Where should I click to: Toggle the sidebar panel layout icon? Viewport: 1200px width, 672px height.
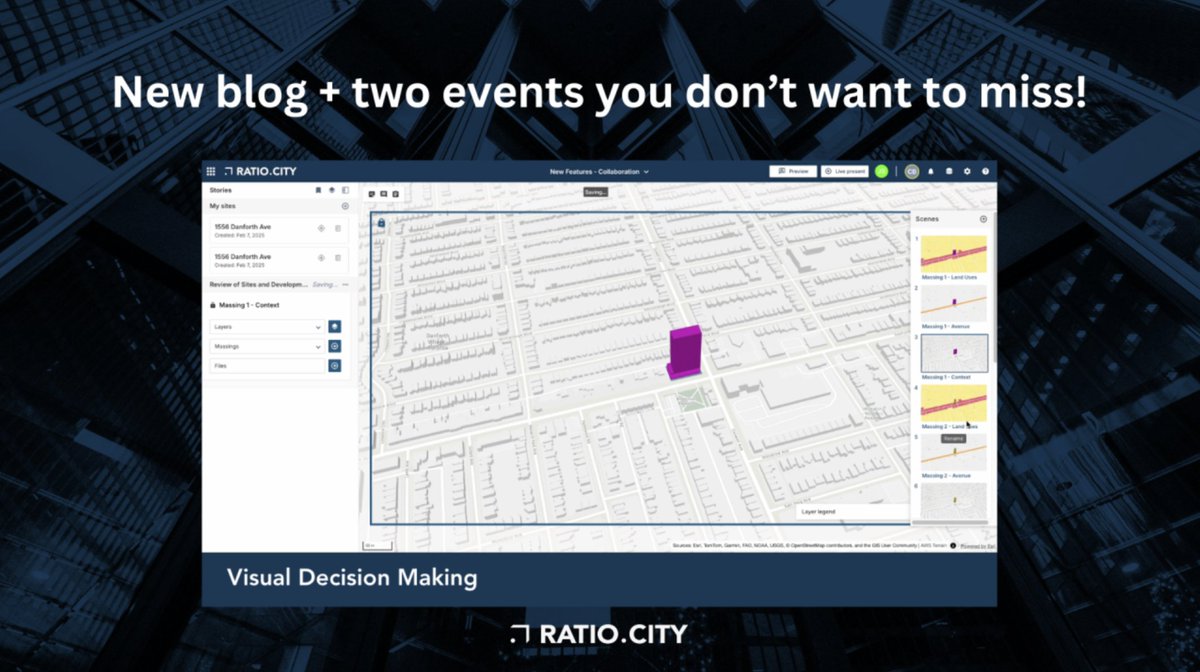(x=345, y=189)
